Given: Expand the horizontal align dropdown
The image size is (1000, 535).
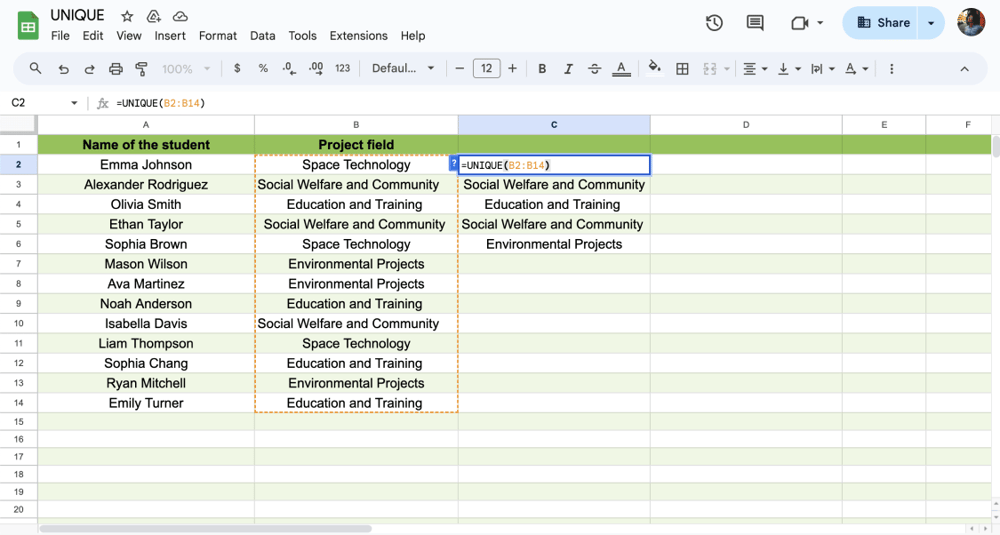Looking at the screenshot, I should coord(756,69).
